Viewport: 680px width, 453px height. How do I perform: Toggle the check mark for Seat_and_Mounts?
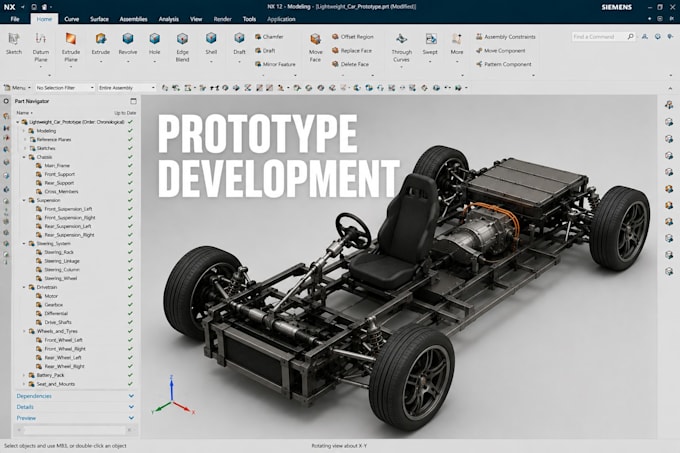[130, 384]
